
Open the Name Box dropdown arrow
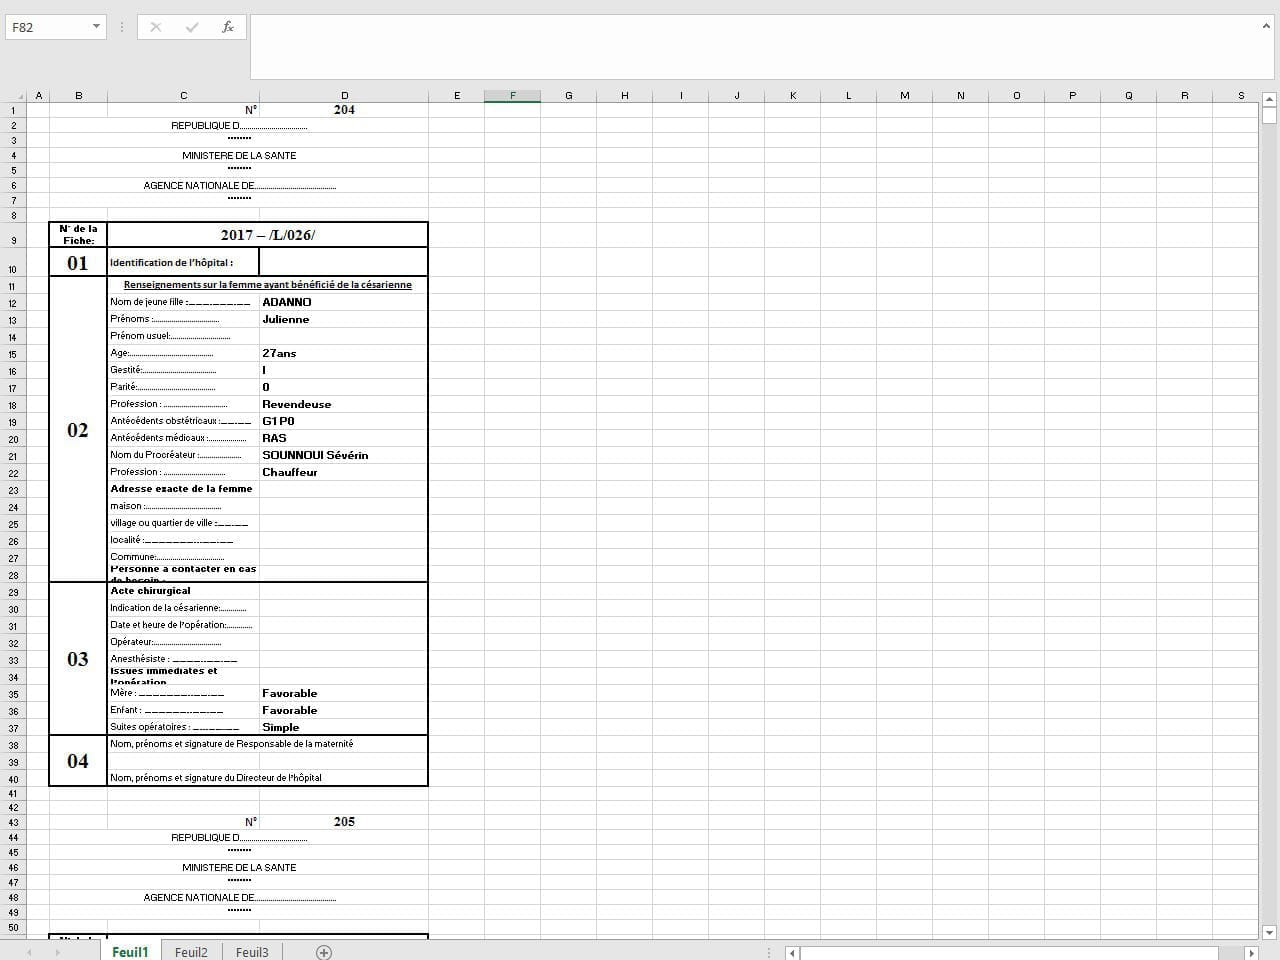pos(96,27)
